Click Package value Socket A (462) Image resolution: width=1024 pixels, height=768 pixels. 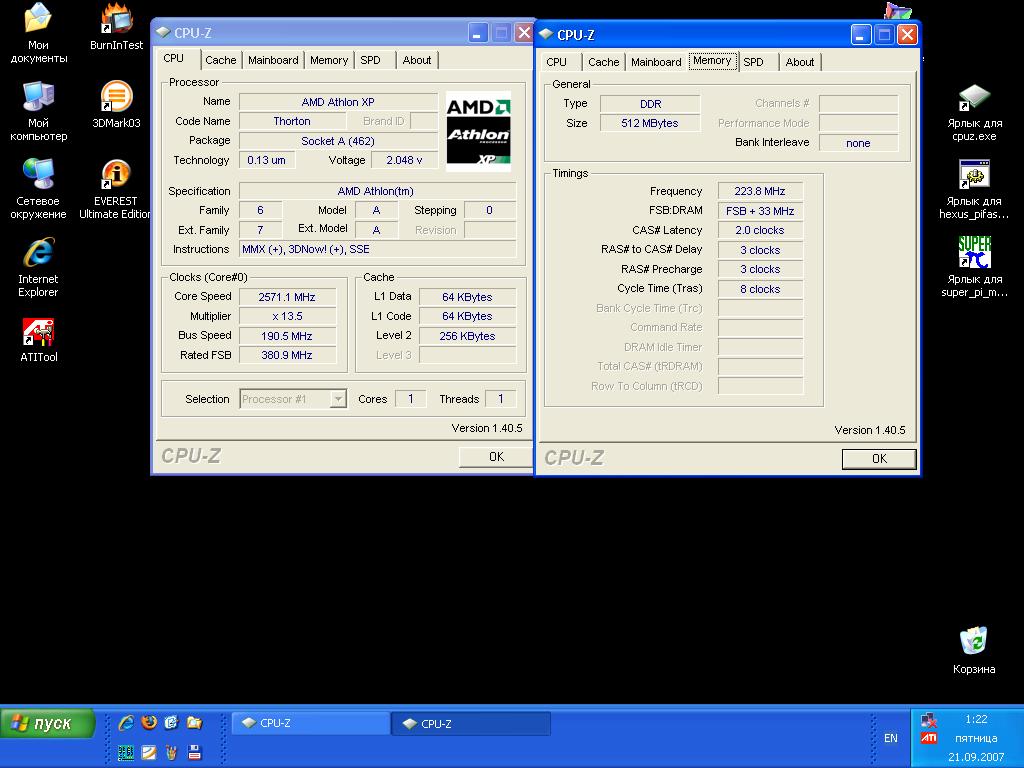tap(338, 141)
